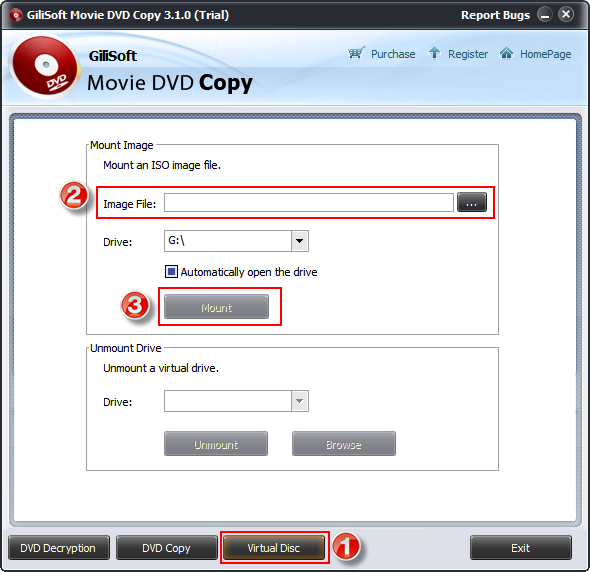Switch to the DVD Copy tab
The image size is (590, 572).
coord(167,548)
